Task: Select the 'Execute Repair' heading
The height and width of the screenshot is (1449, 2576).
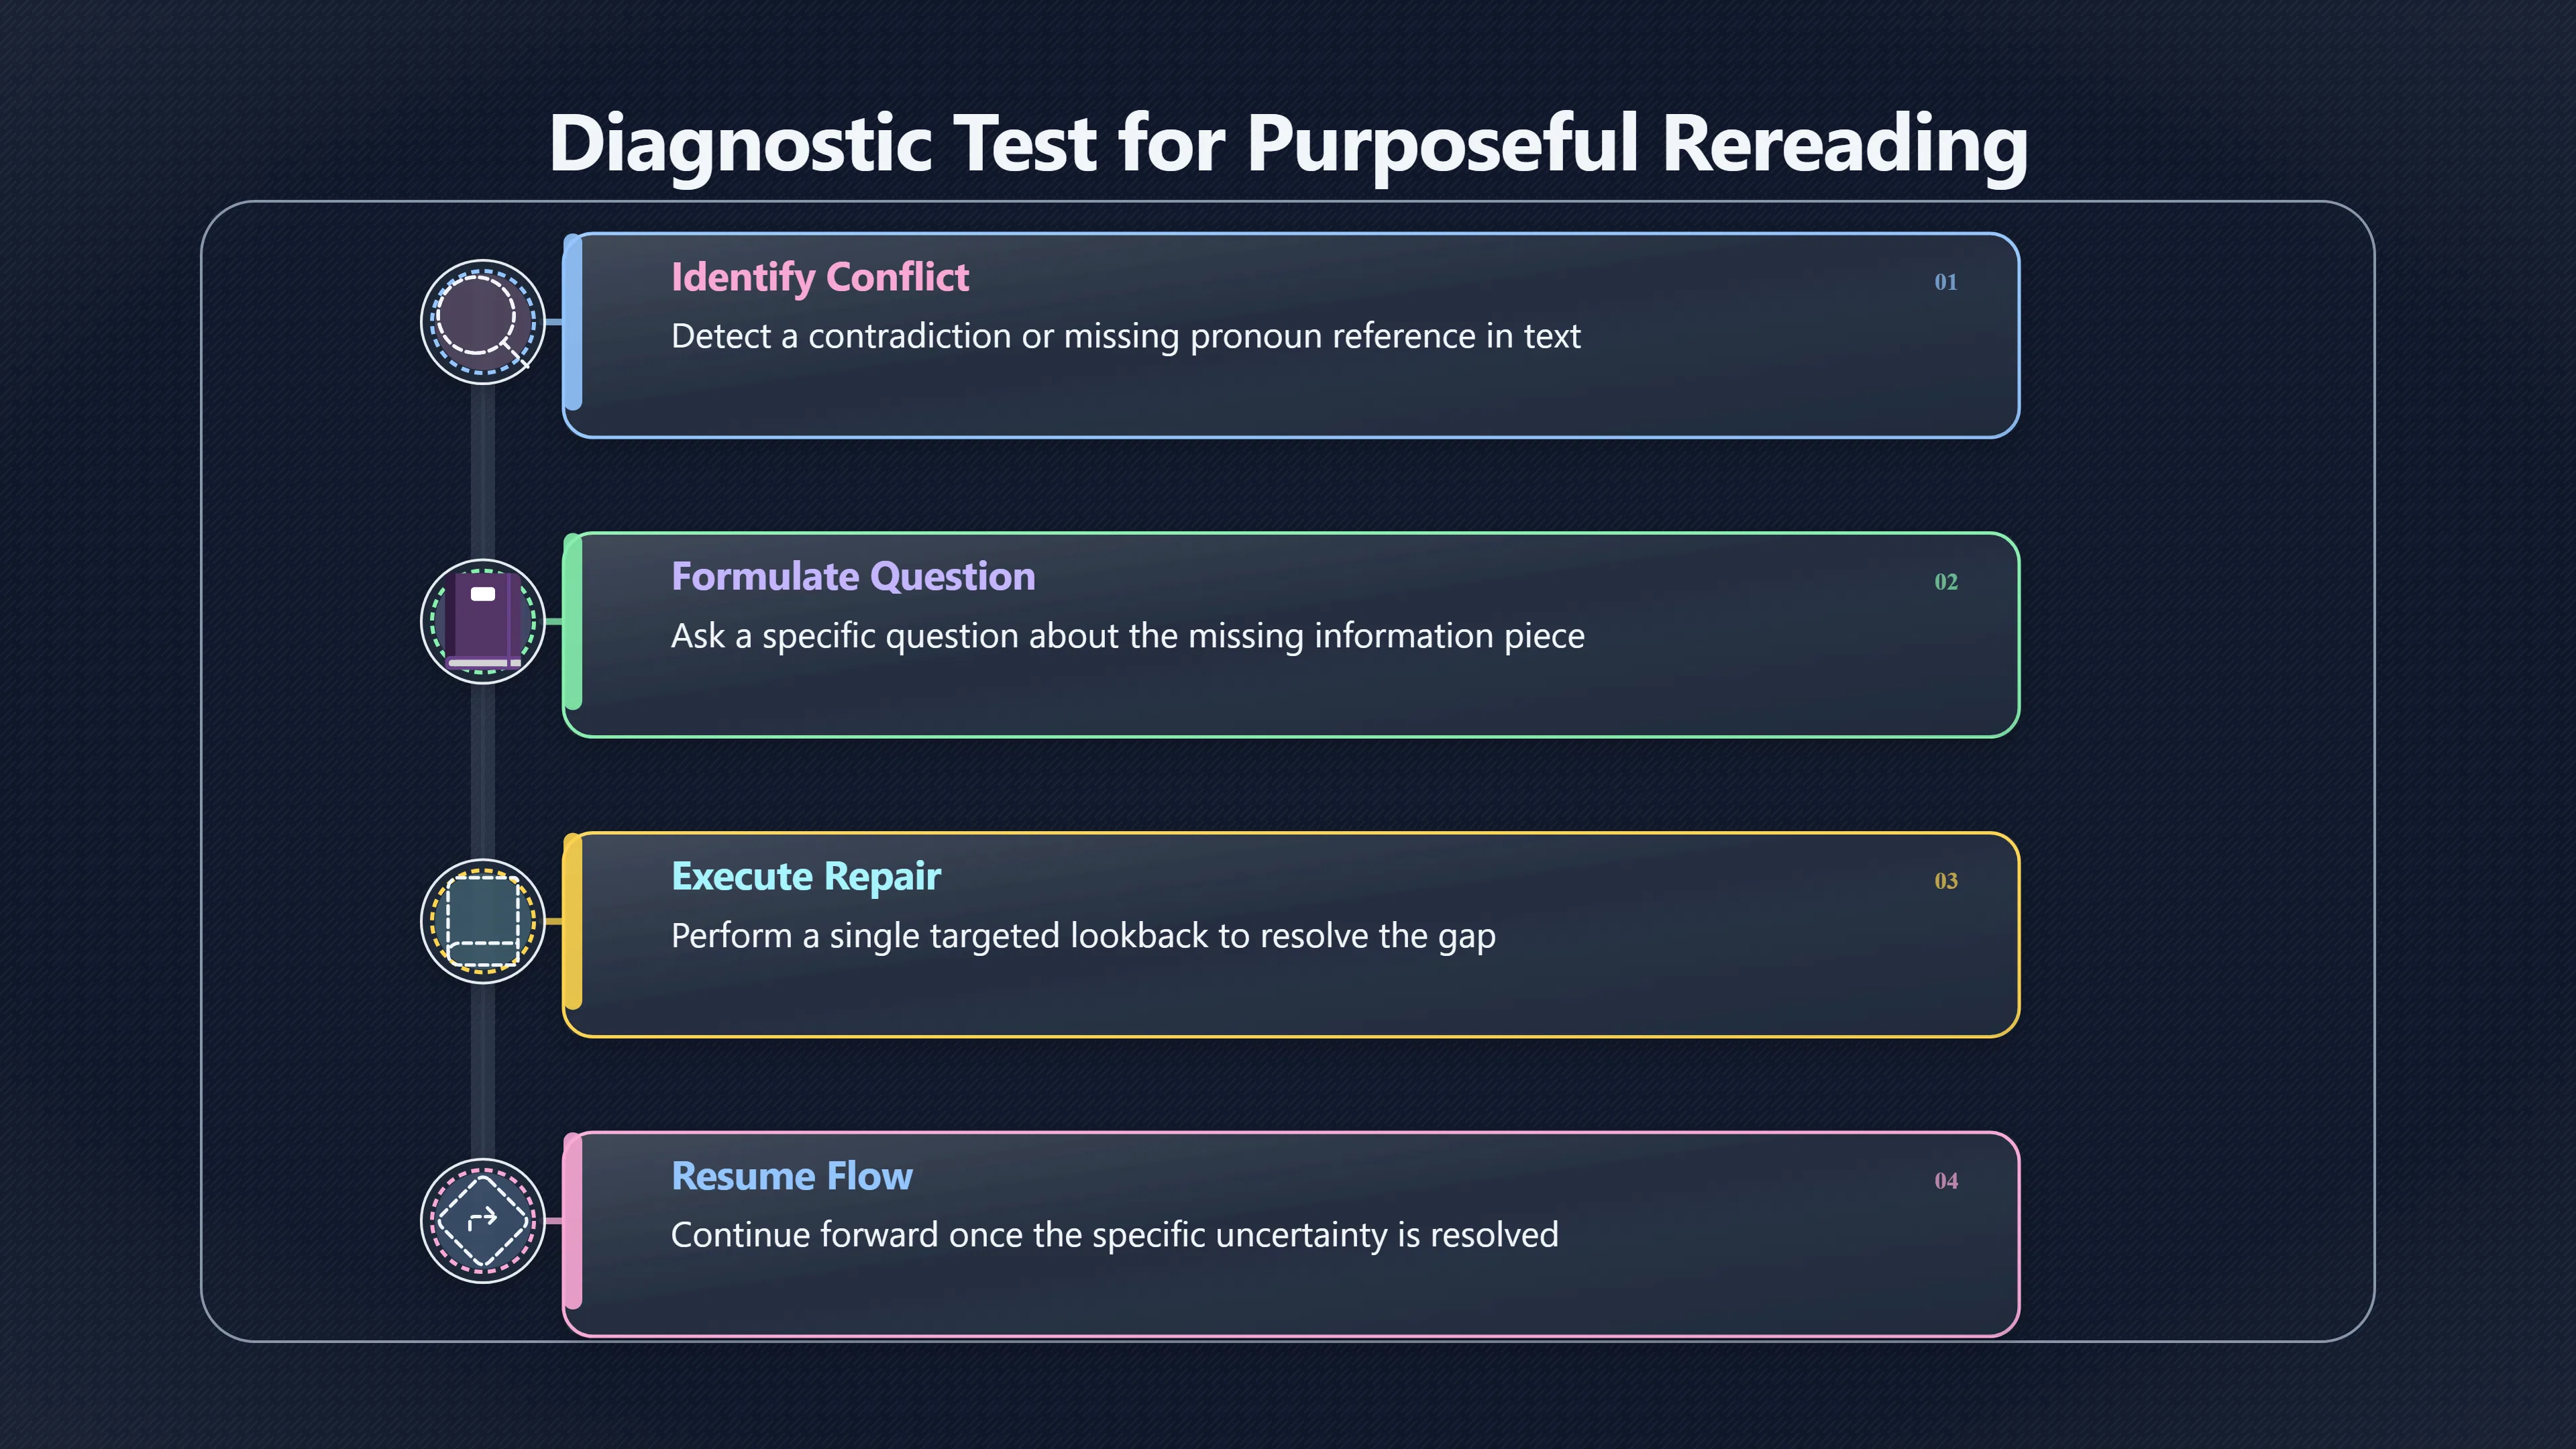Action: pyautogui.click(x=806, y=876)
